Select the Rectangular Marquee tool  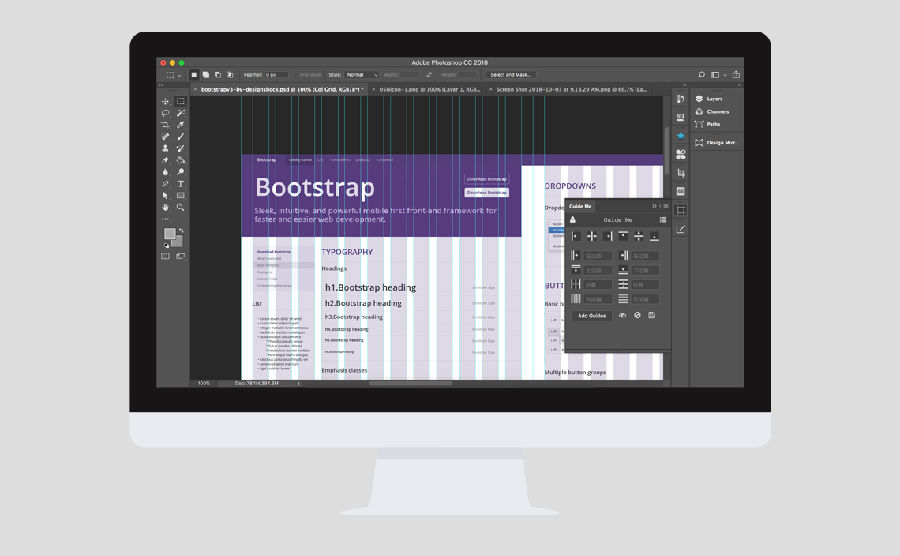pos(181,102)
